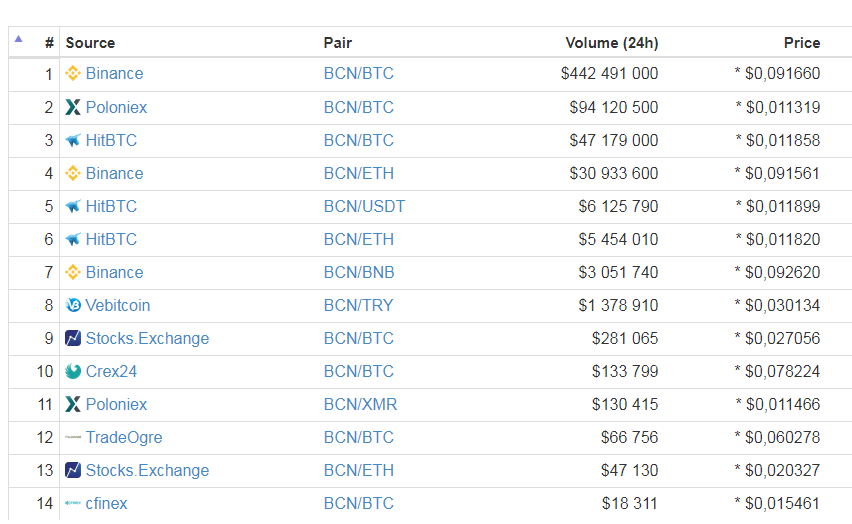Open BCN/ETH pair link in Binance row 4
Screen dimensions: 852x524
click(x=359, y=173)
